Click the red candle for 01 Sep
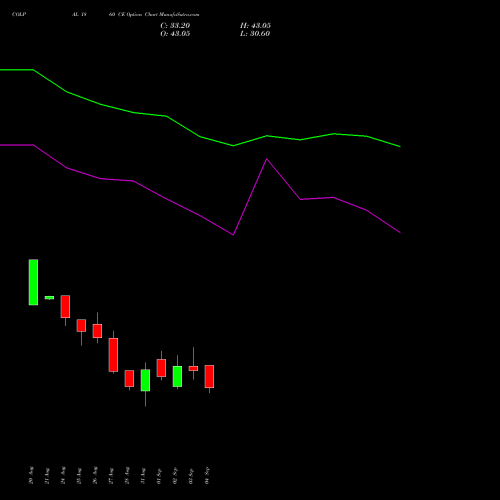 161,368
